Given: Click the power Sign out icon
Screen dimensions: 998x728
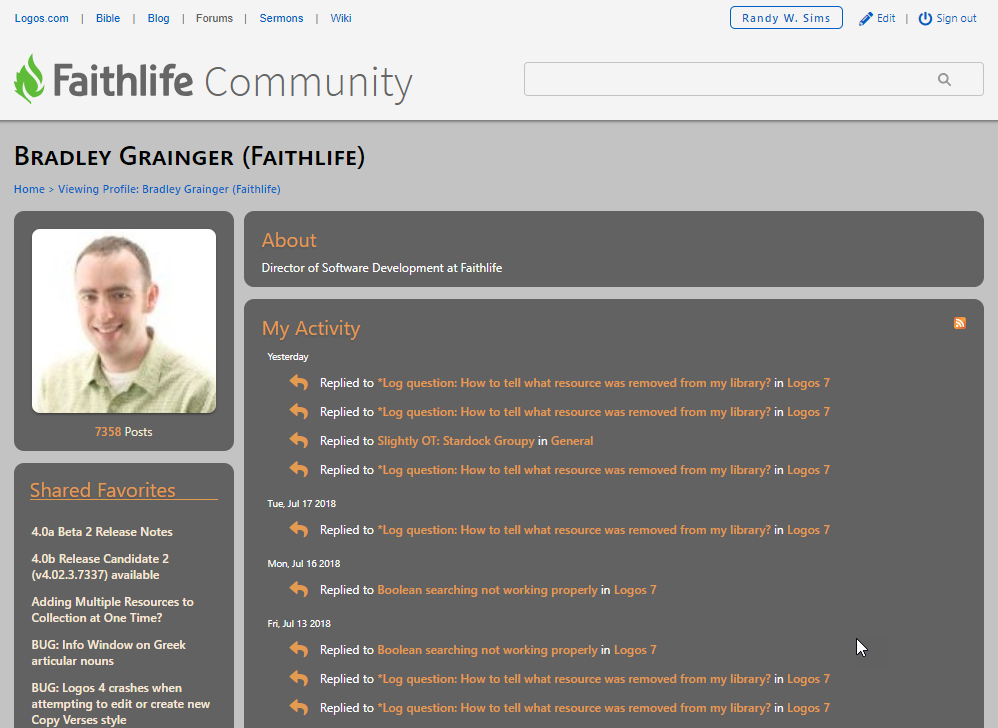Looking at the screenshot, I should (x=925, y=18).
